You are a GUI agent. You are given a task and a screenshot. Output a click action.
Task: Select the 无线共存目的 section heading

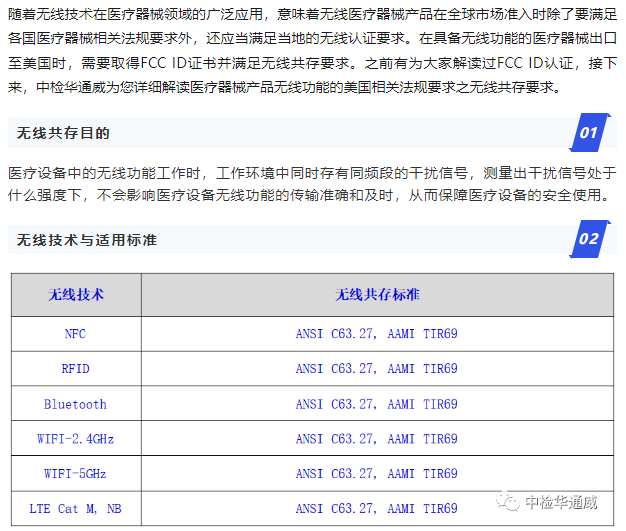coord(63,133)
